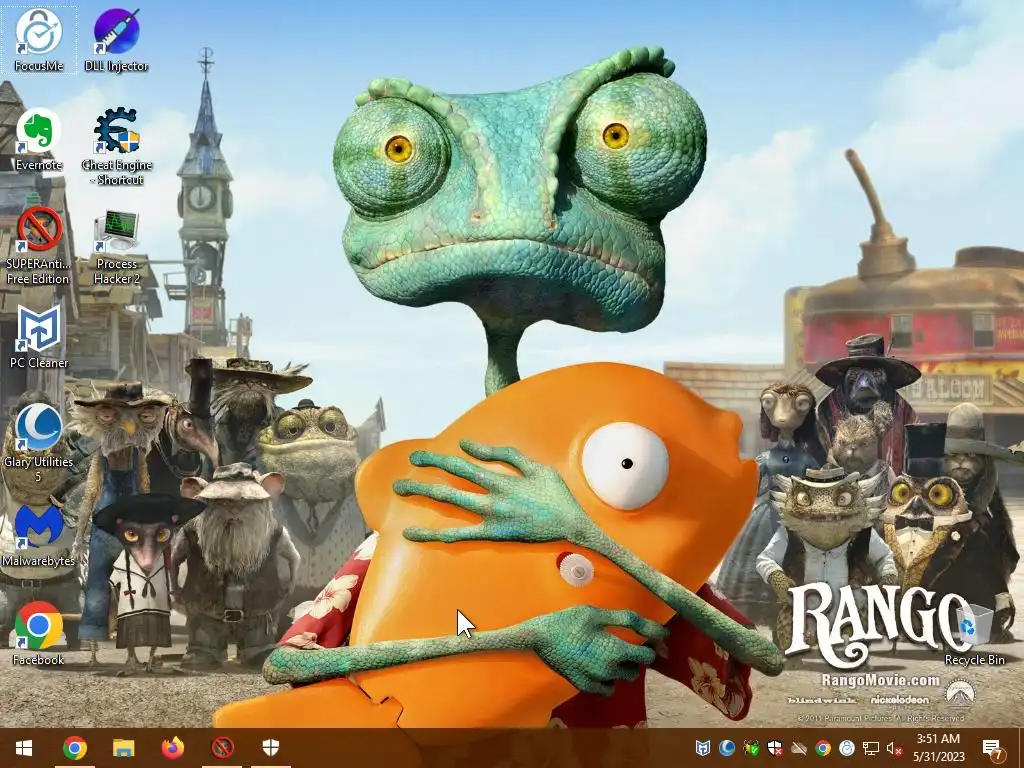
Task: Click the muted volume speaker icon
Action: [x=894, y=748]
